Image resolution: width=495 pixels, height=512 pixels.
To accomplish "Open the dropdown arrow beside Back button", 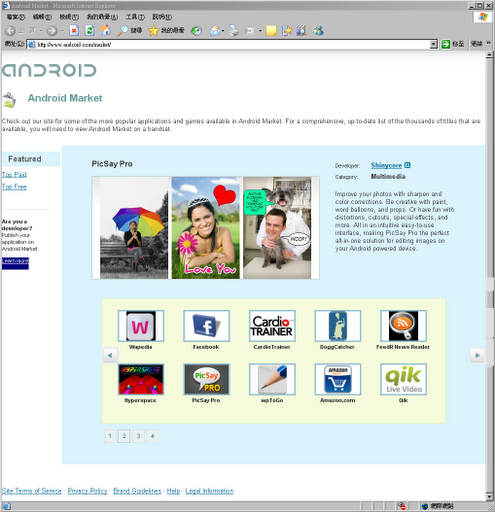I will (x=41, y=31).
